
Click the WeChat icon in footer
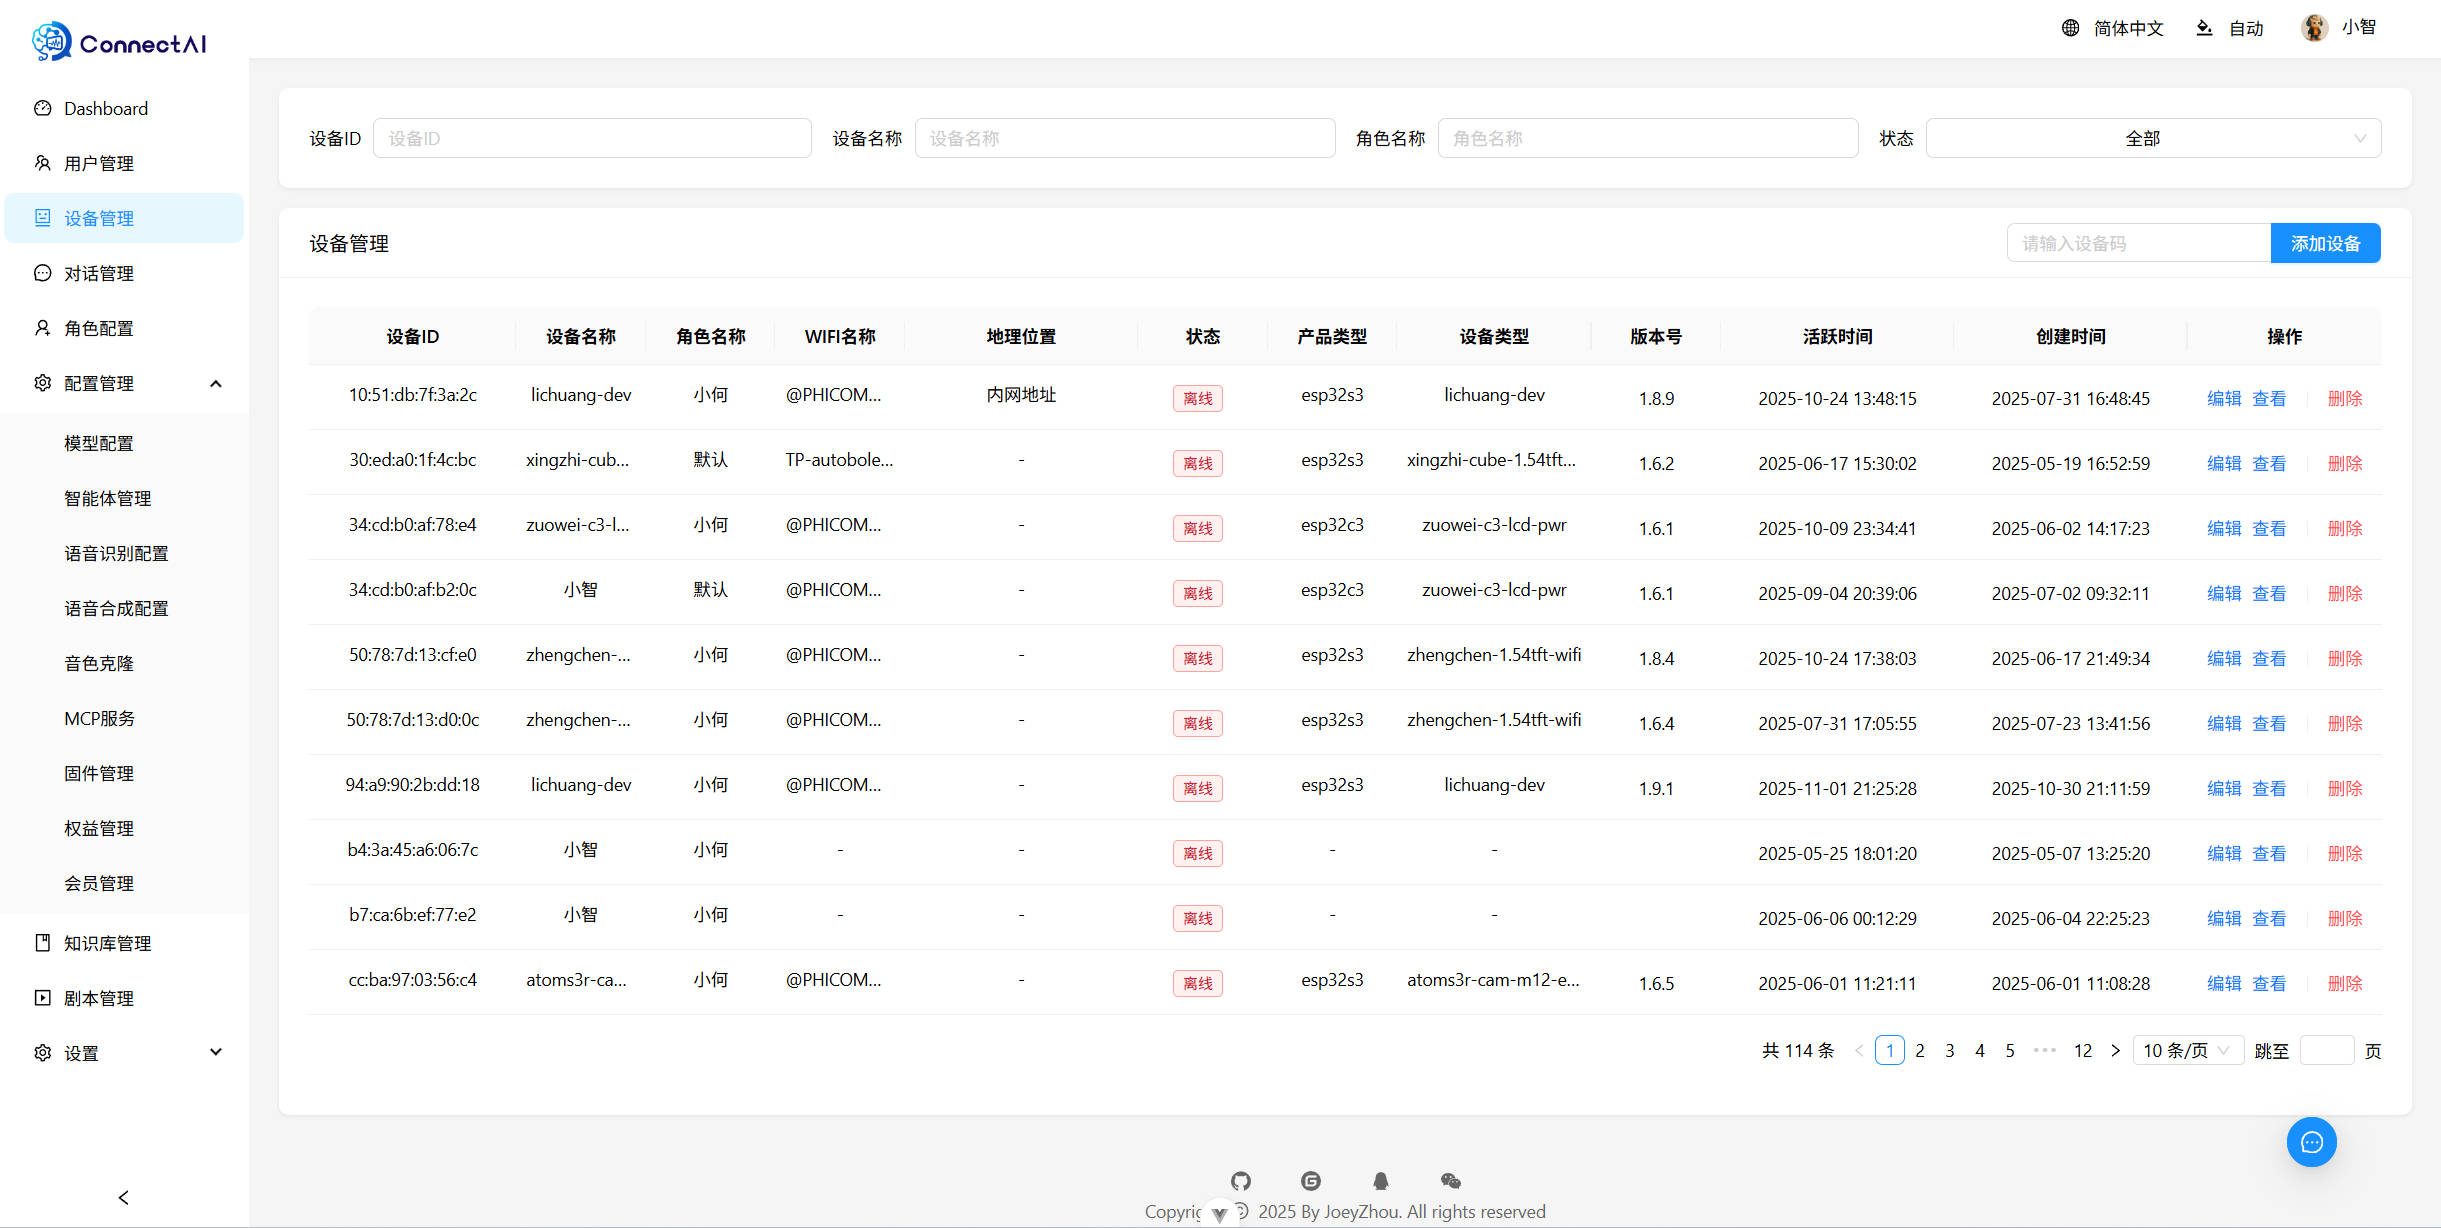coord(1451,1181)
